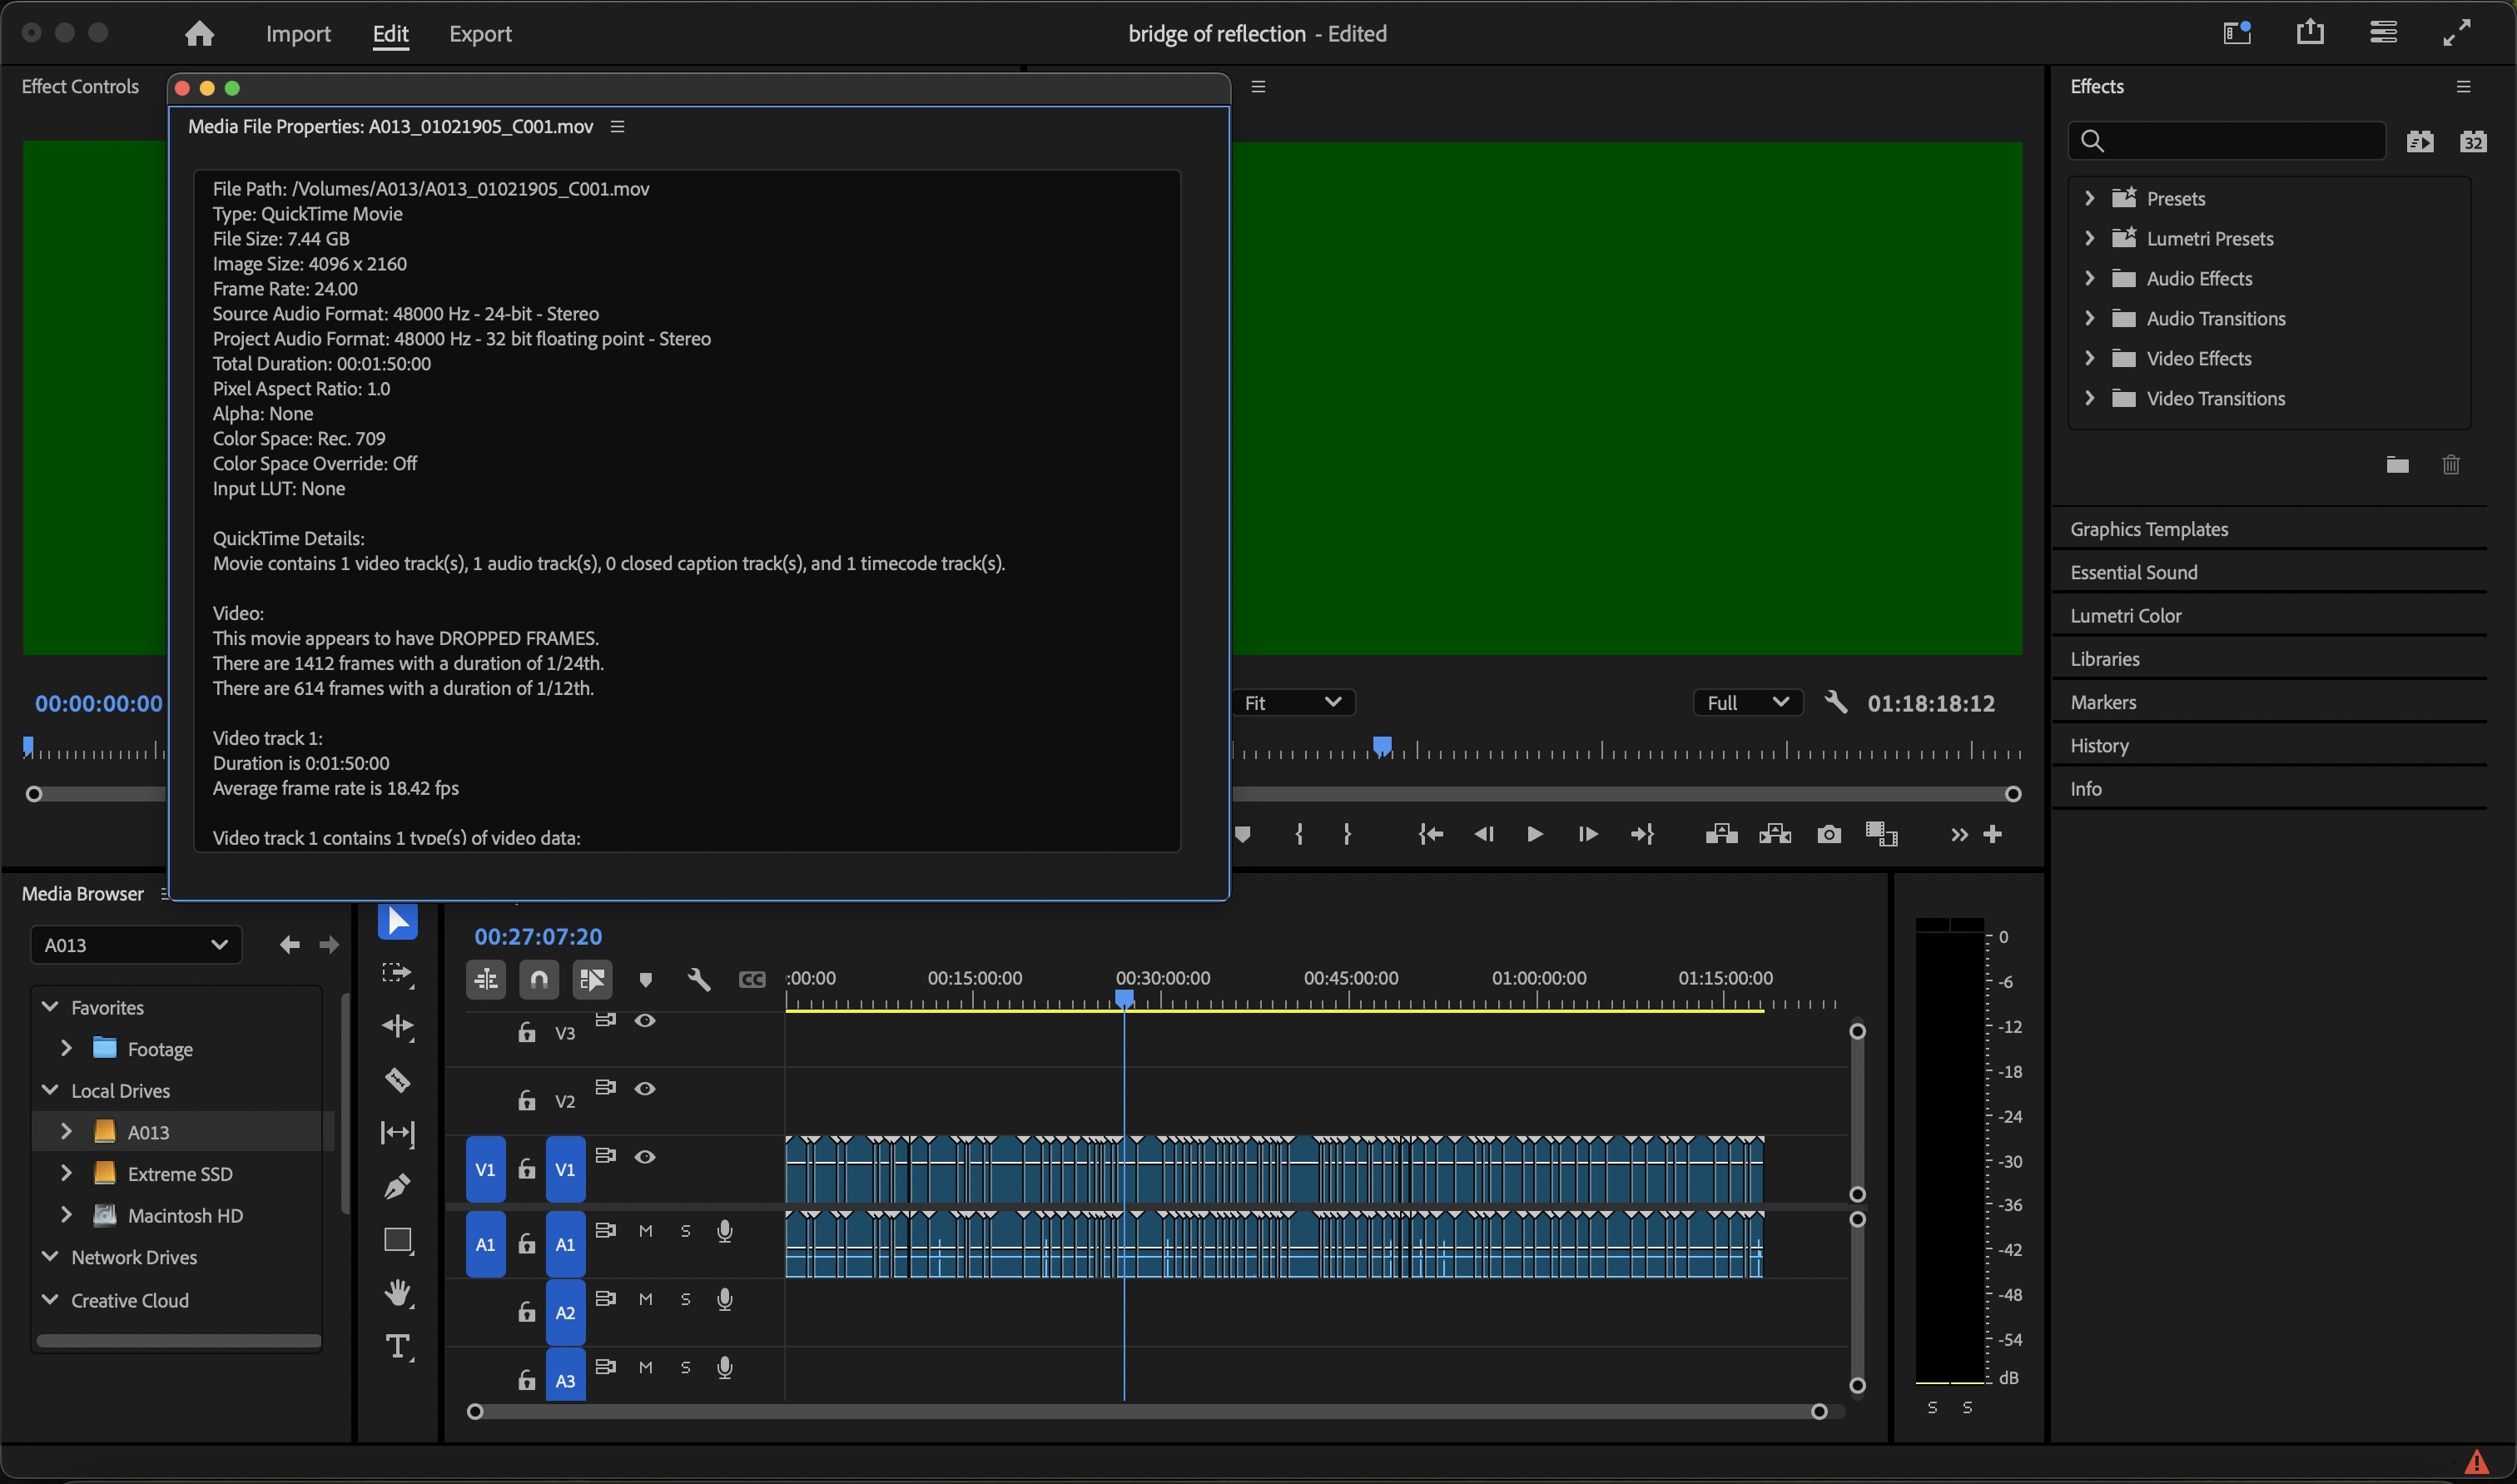
Task: Click the Media Browser horizontal scrollbar
Action: 178,1341
